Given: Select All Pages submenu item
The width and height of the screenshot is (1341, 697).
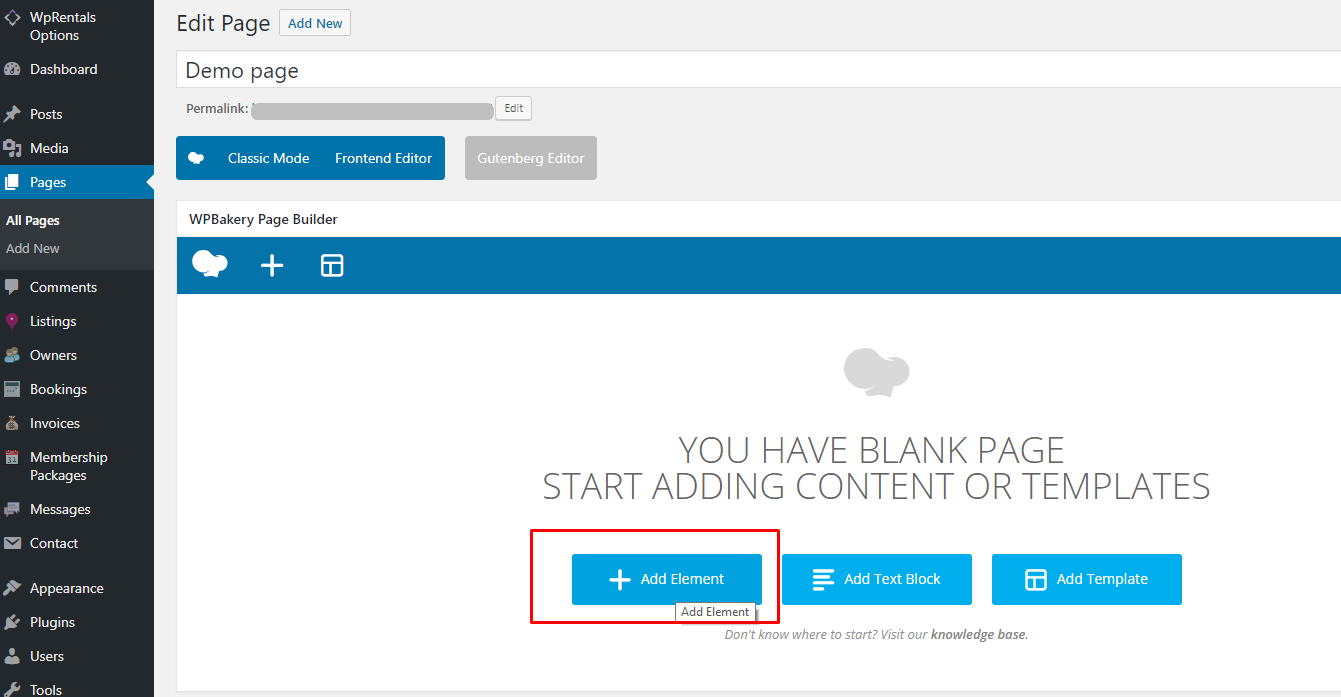Looking at the screenshot, I should [x=33, y=220].
